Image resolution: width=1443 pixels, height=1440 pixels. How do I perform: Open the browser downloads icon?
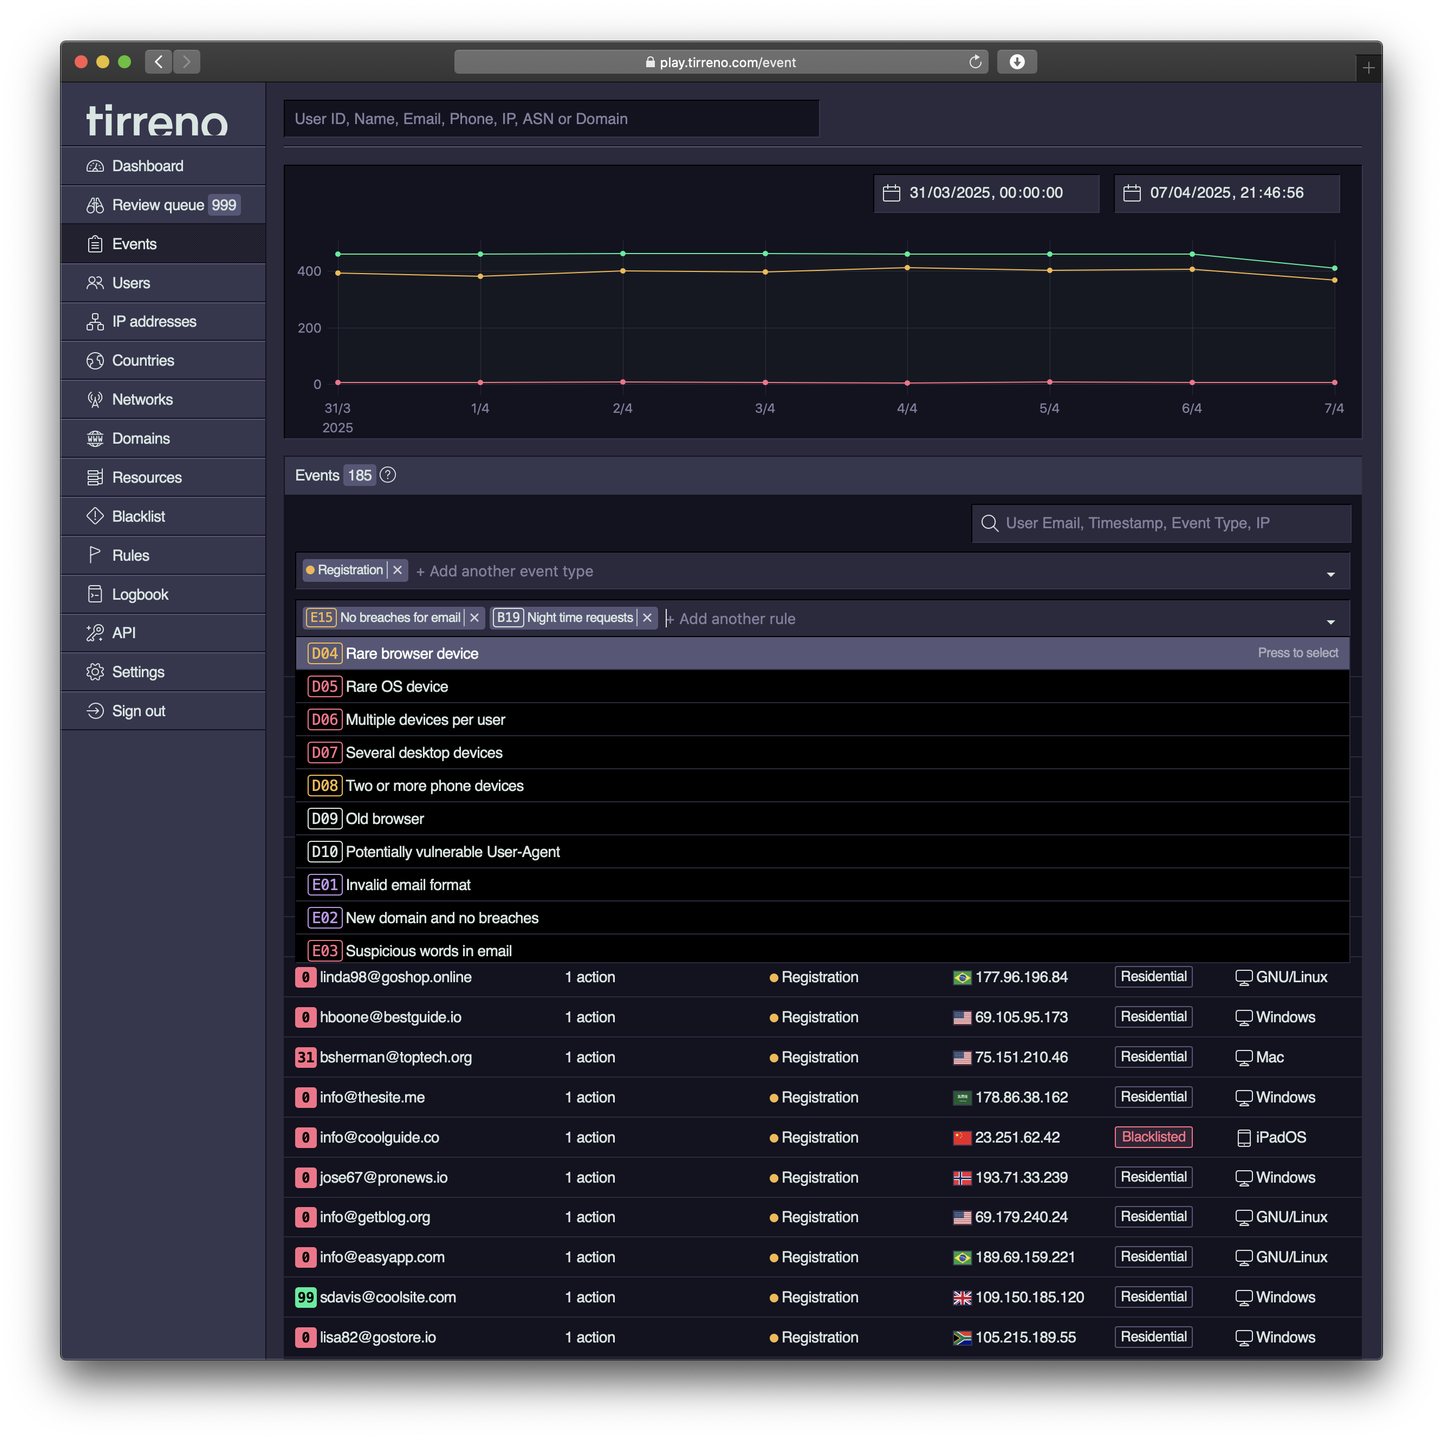(1017, 62)
